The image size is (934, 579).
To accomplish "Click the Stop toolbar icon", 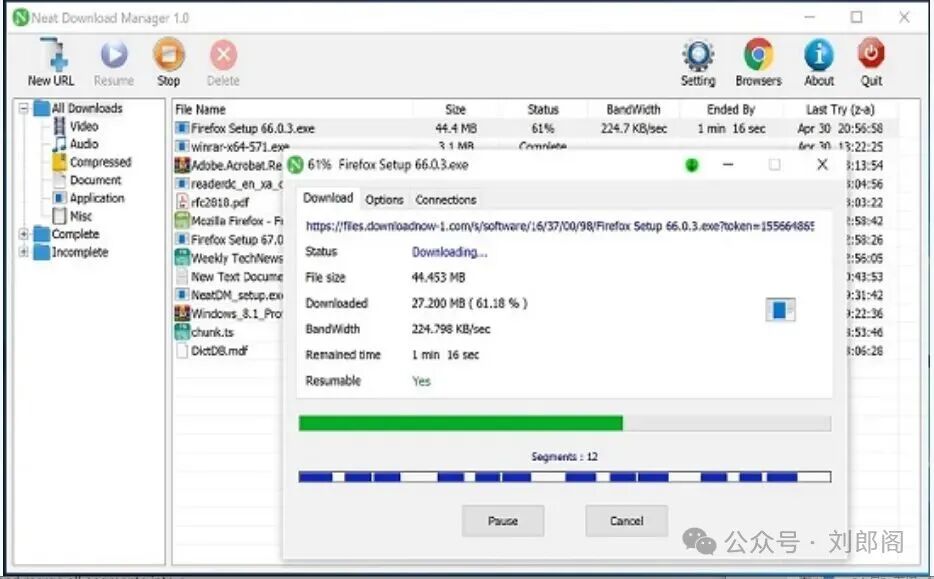I will (x=169, y=55).
